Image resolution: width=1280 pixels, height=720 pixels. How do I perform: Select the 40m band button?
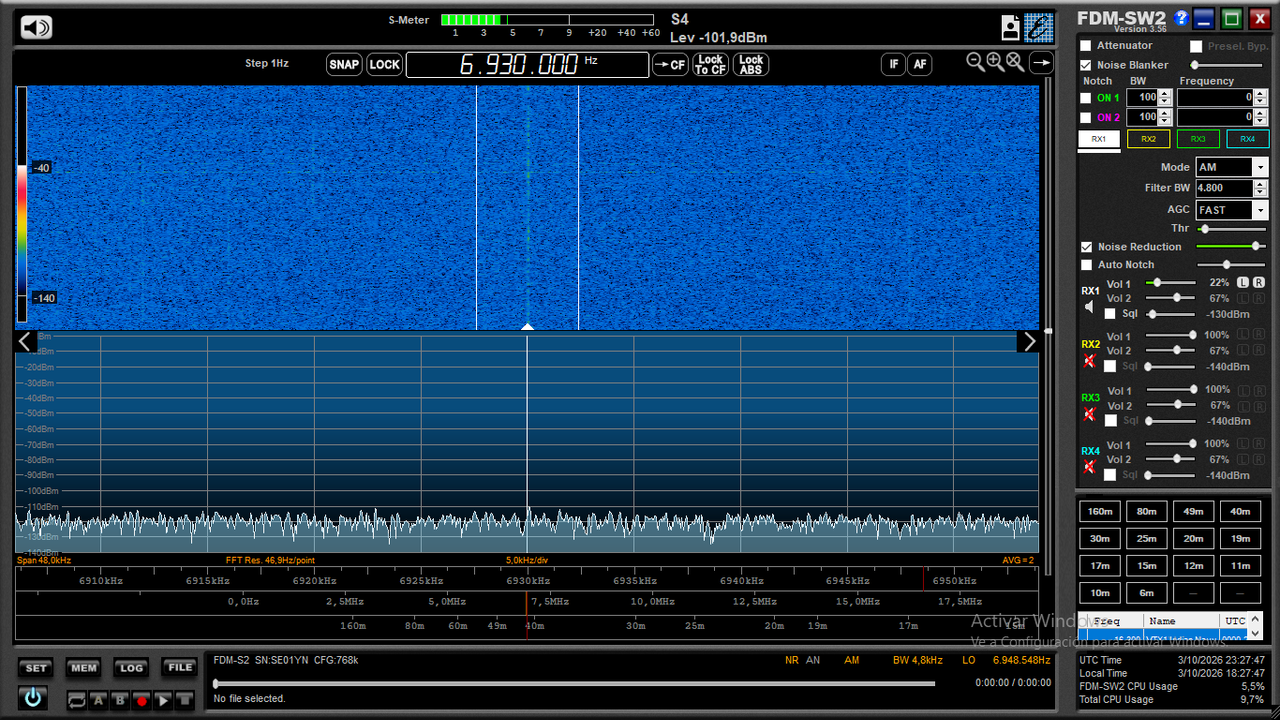pyautogui.click(x=1240, y=511)
